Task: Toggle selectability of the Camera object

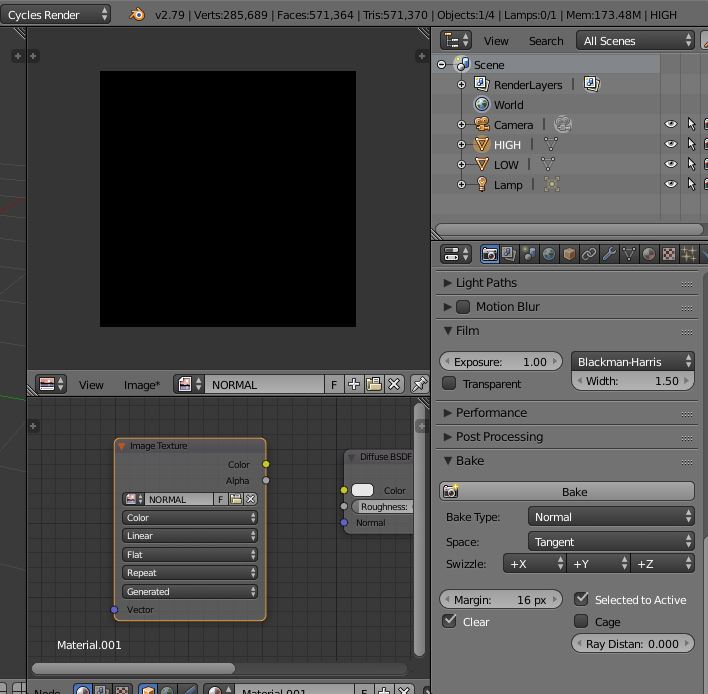Action: [x=691, y=124]
